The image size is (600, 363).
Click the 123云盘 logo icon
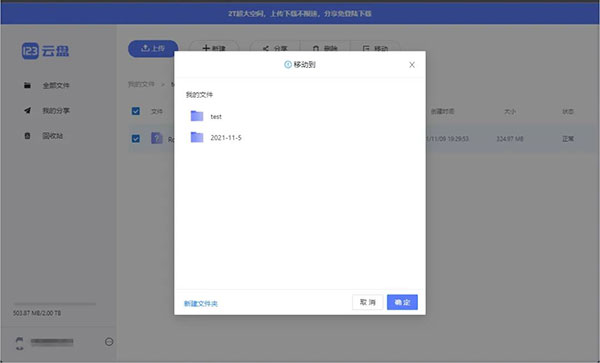(x=30, y=51)
